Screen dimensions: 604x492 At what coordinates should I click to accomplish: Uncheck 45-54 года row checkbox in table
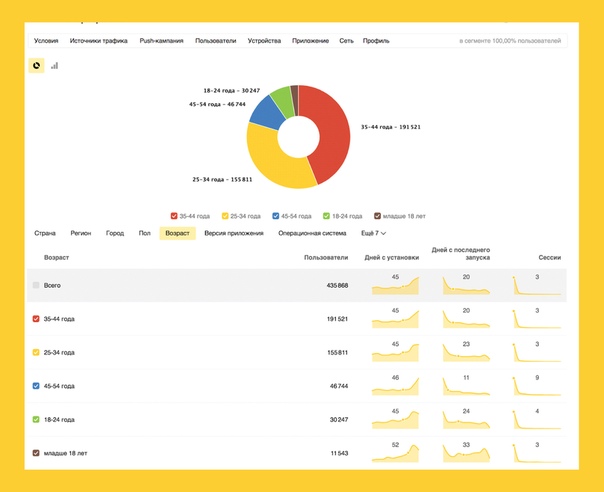[x=36, y=386]
